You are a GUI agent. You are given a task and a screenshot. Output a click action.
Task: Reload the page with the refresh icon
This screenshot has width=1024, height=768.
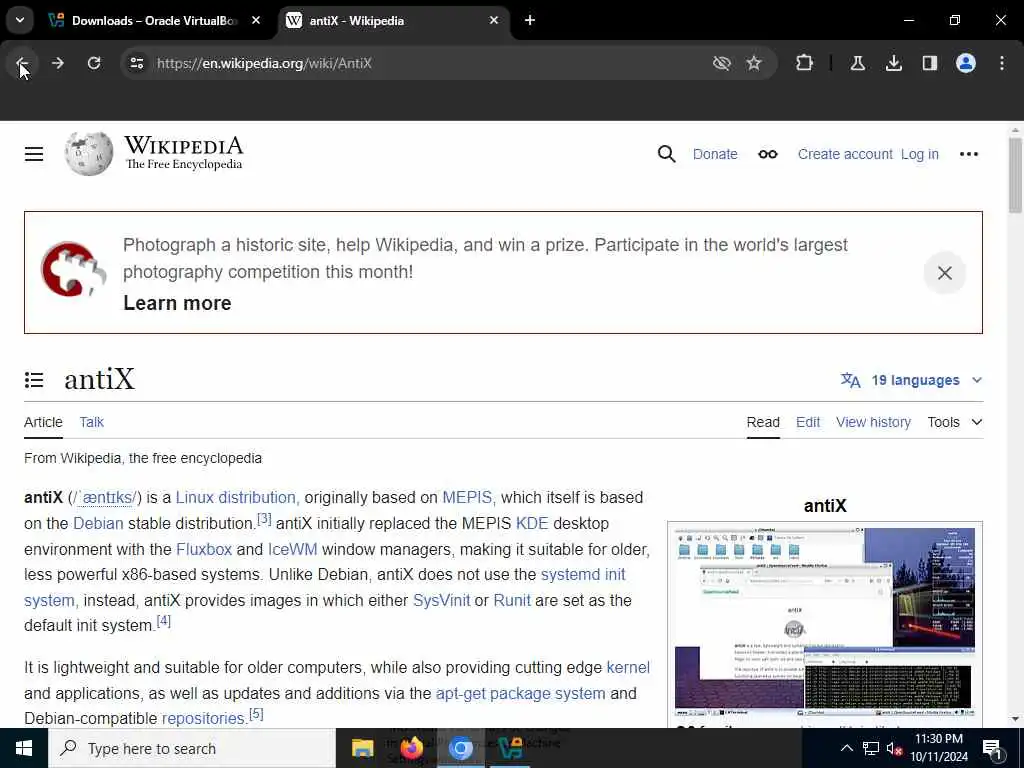[94, 63]
